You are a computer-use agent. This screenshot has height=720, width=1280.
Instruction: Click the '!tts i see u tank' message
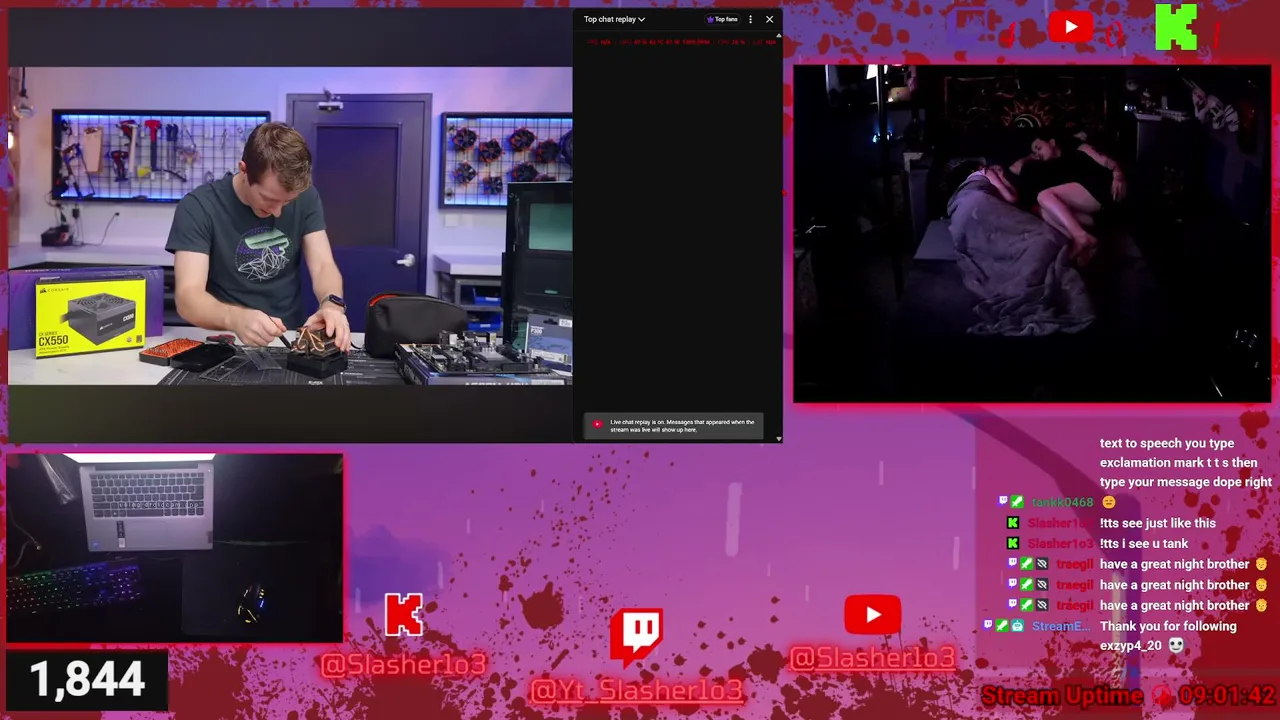pos(1144,544)
